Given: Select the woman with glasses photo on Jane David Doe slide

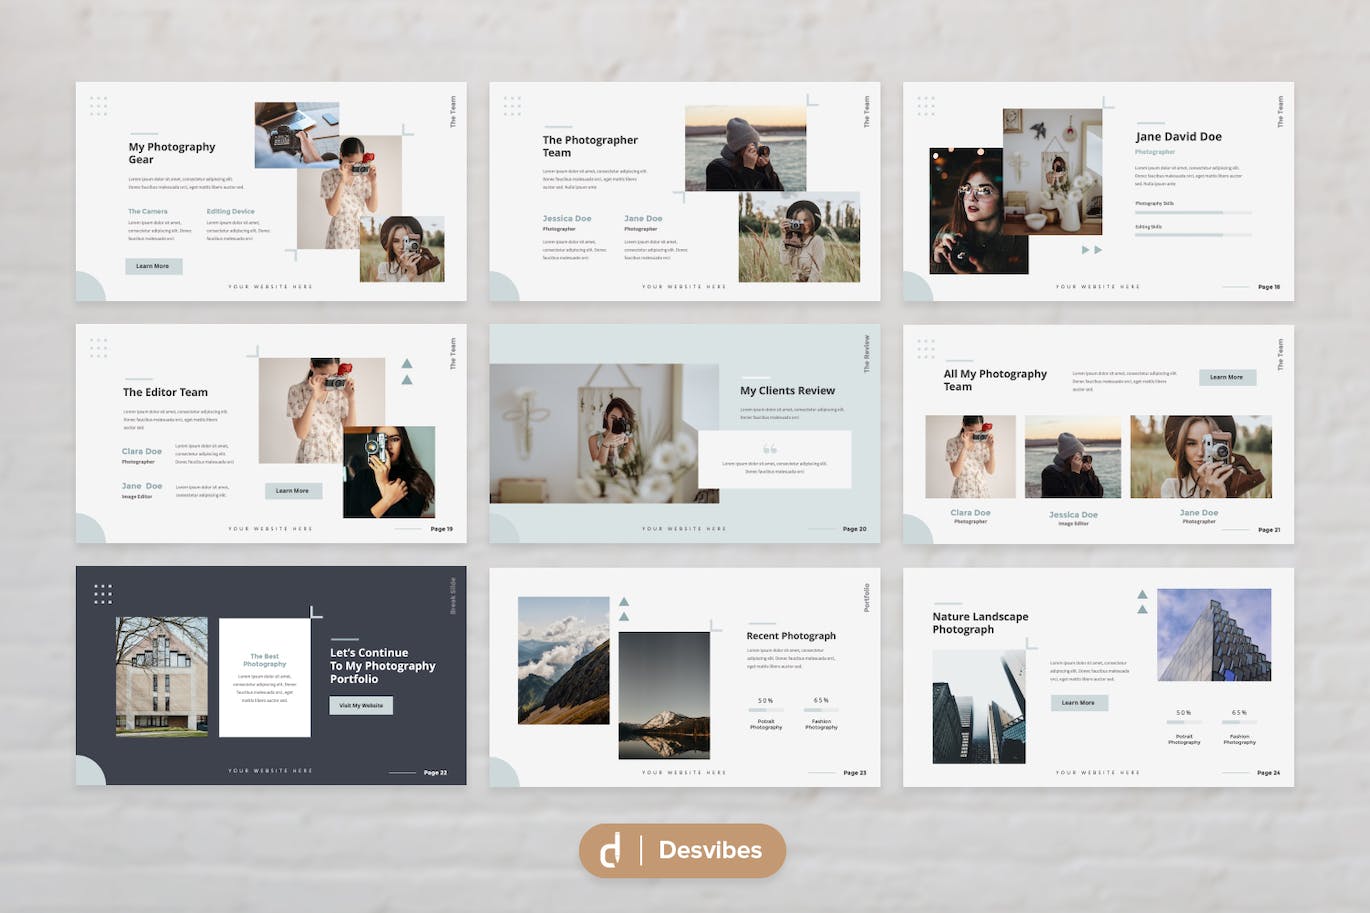Looking at the screenshot, I should pyautogui.click(x=977, y=210).
